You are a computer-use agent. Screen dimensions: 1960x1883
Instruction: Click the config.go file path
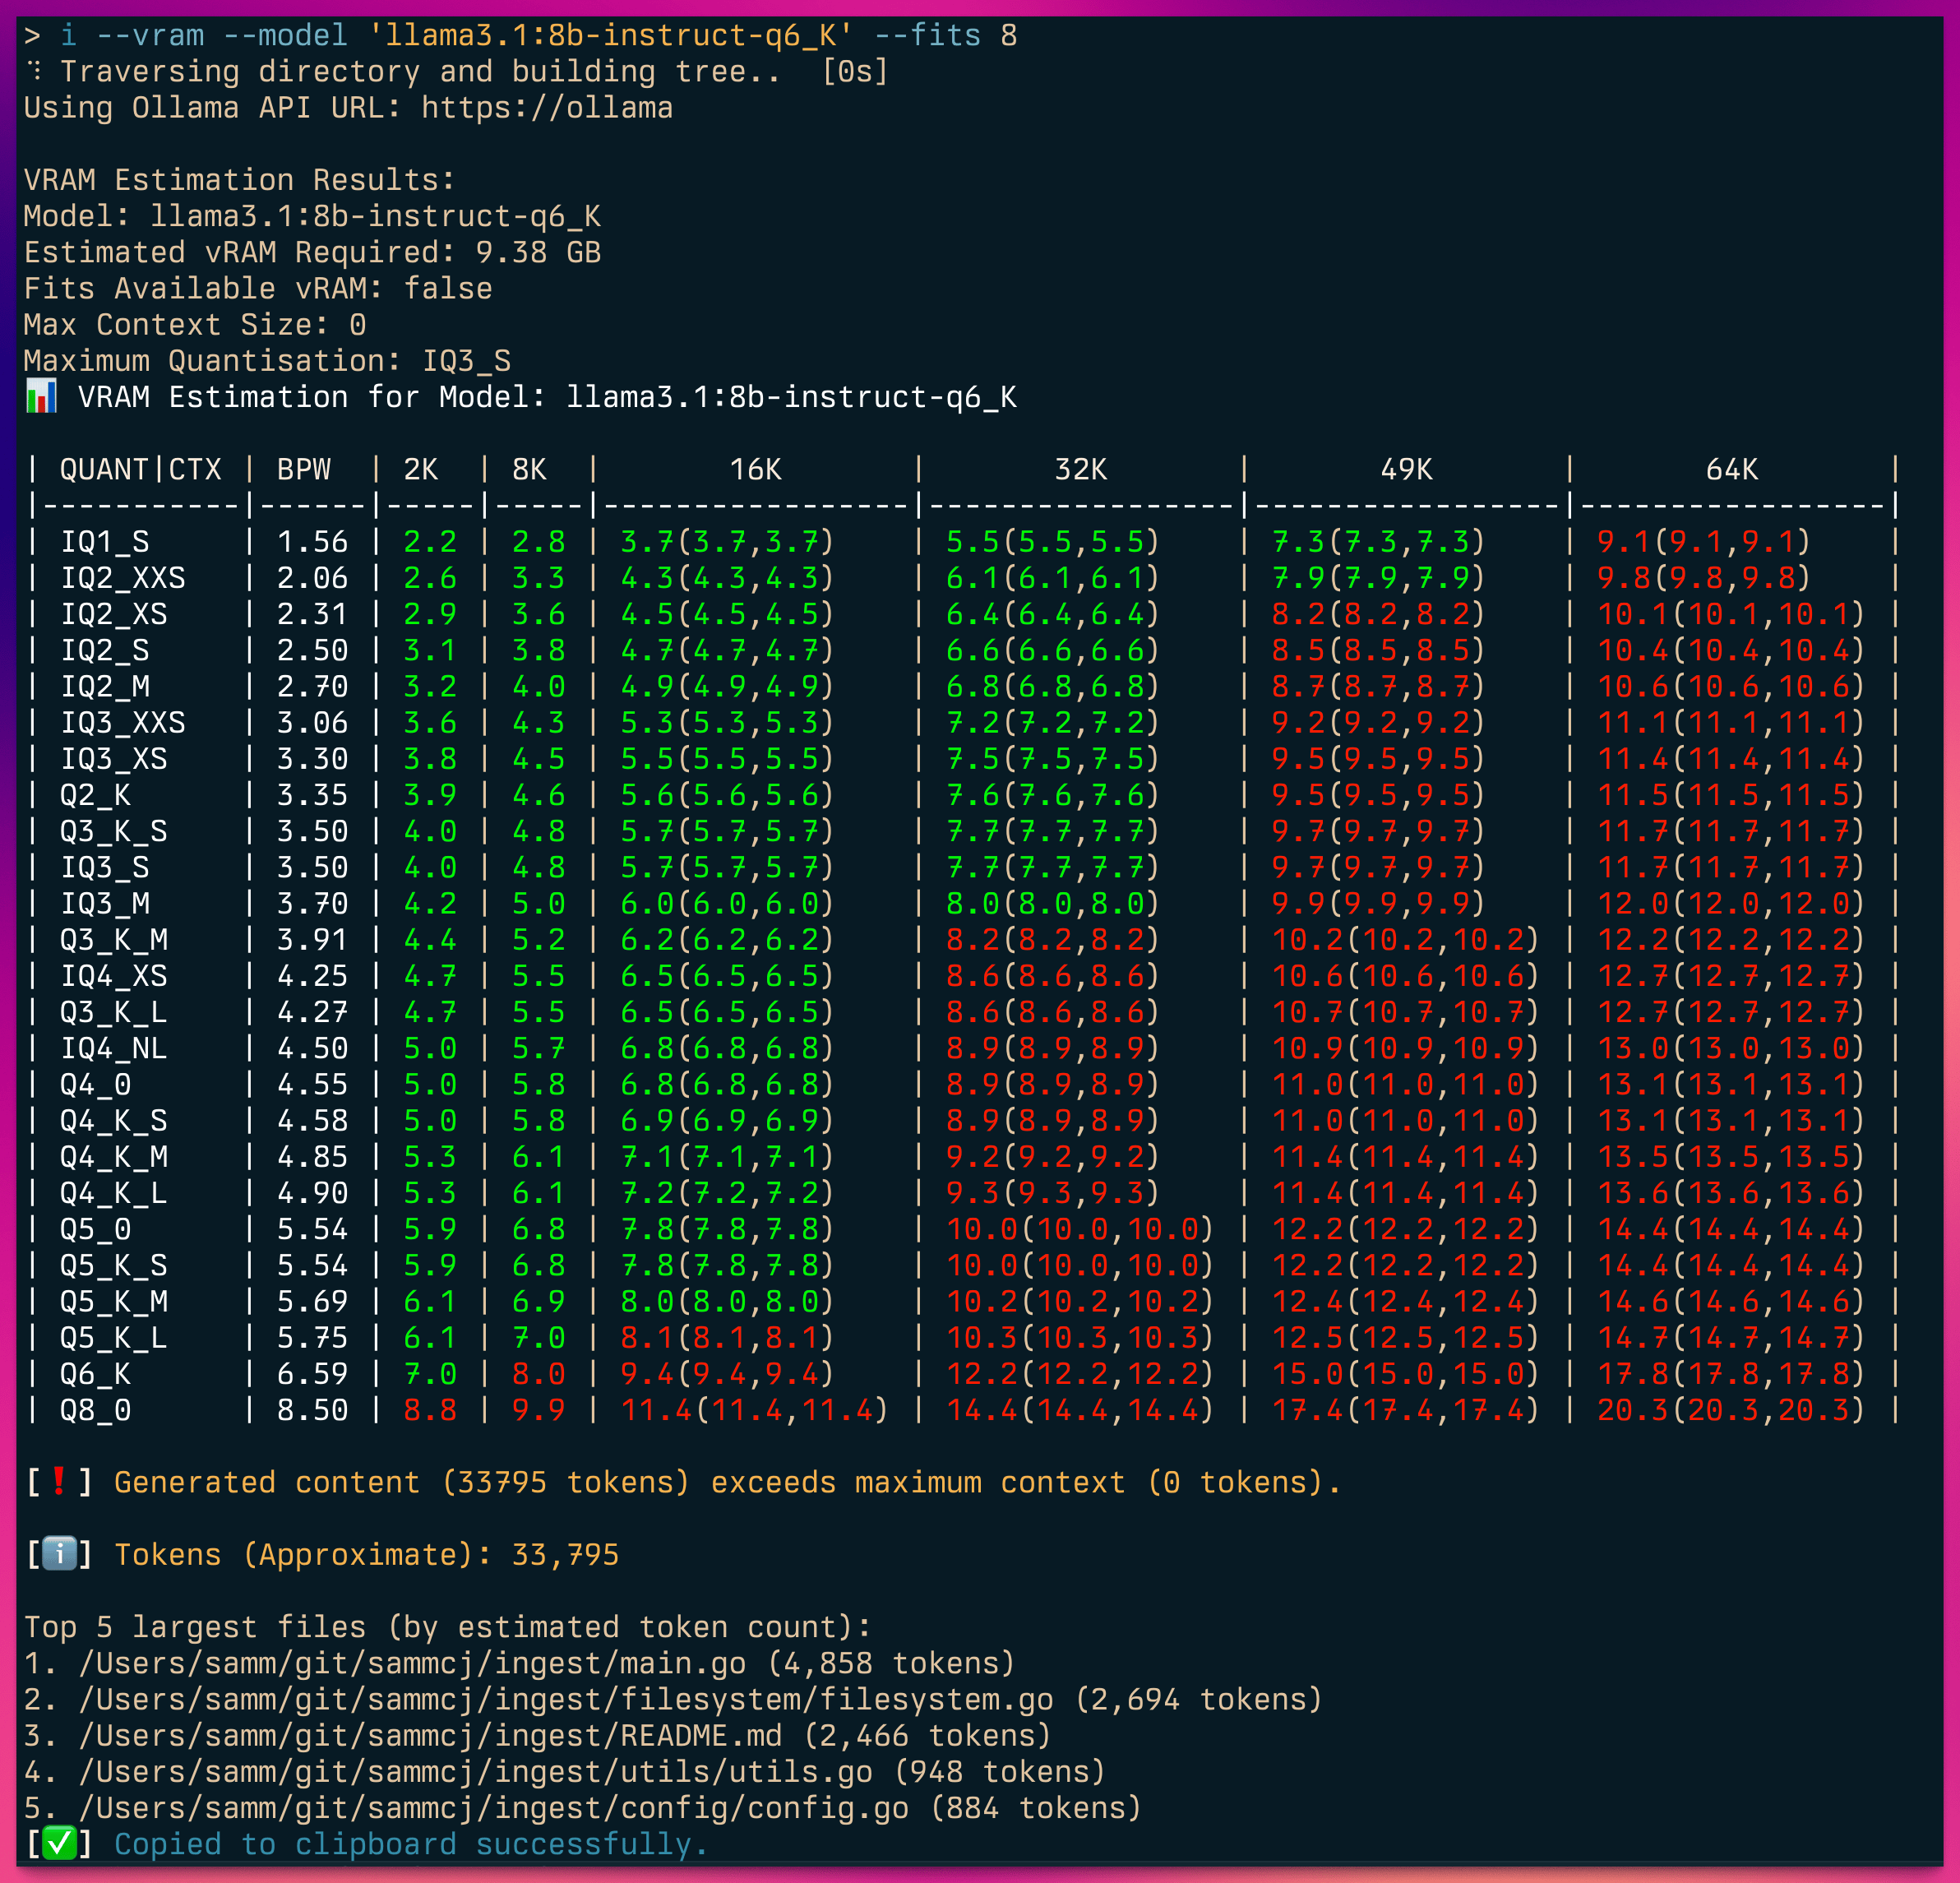pos(493,1807)
